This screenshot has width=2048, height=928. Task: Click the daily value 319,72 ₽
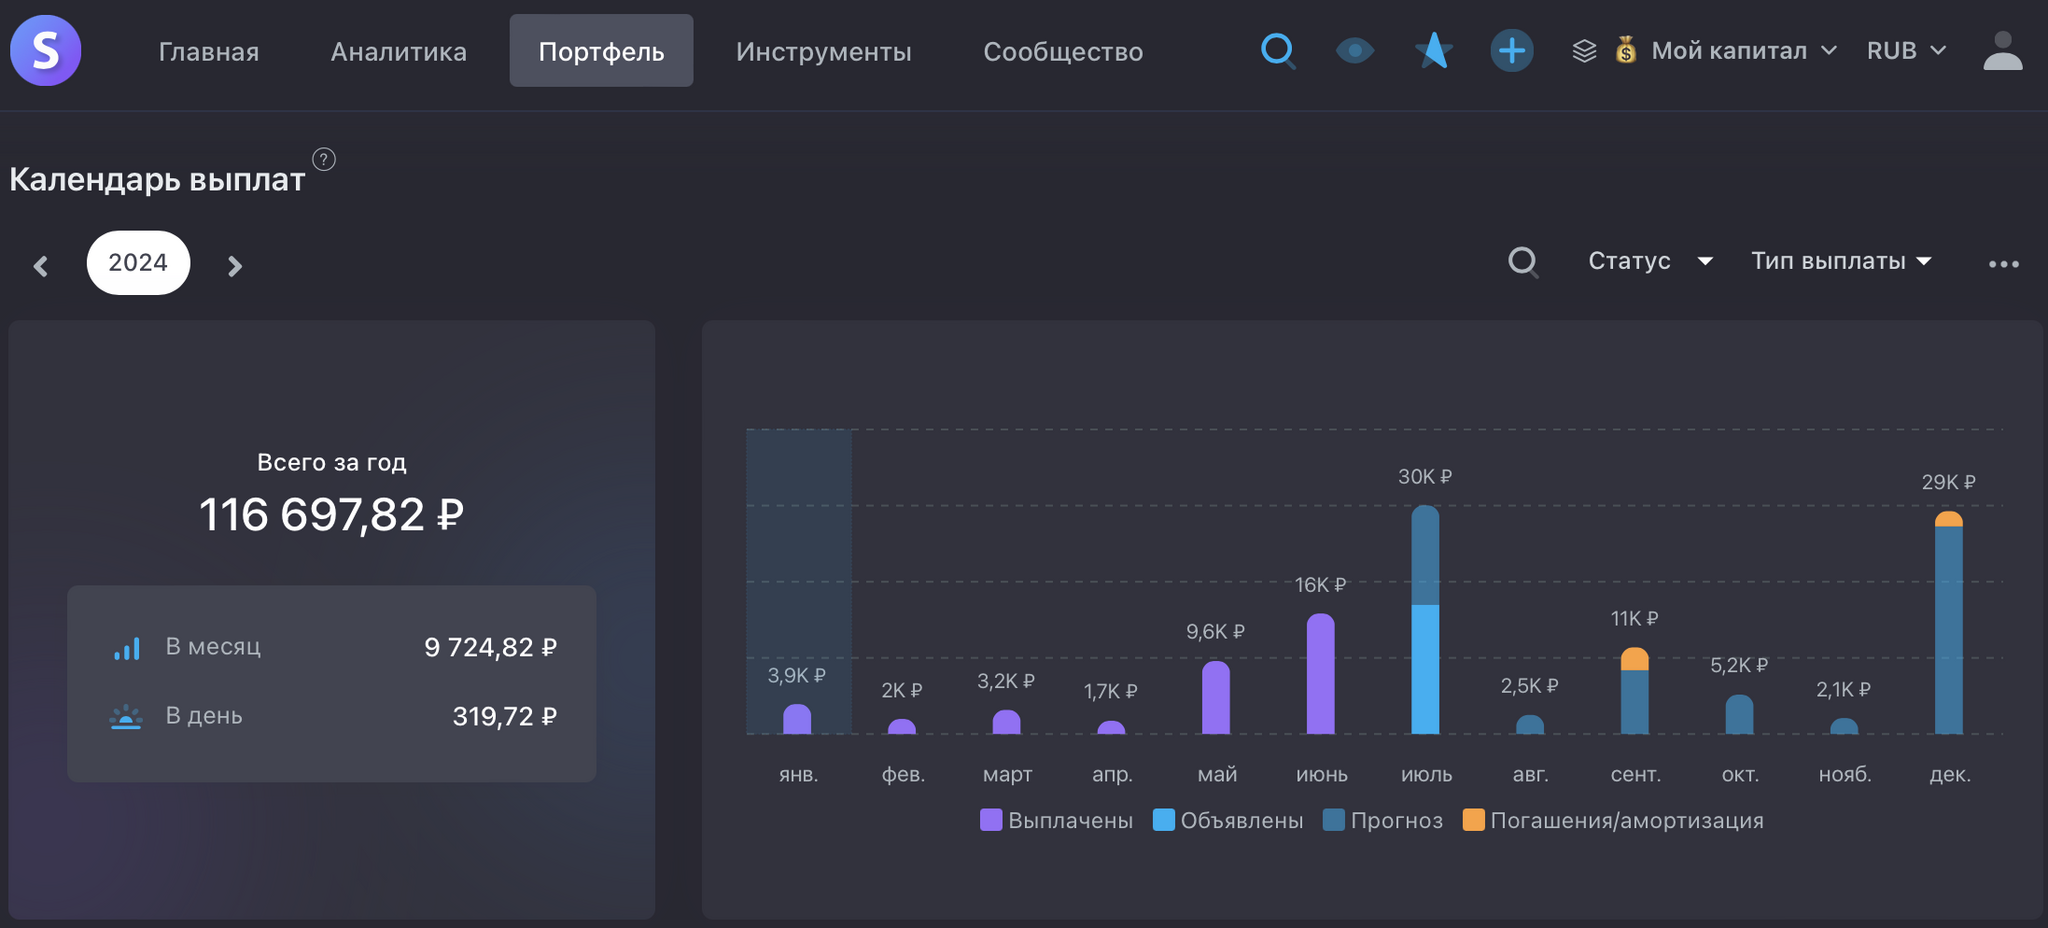tap(504, 717)
